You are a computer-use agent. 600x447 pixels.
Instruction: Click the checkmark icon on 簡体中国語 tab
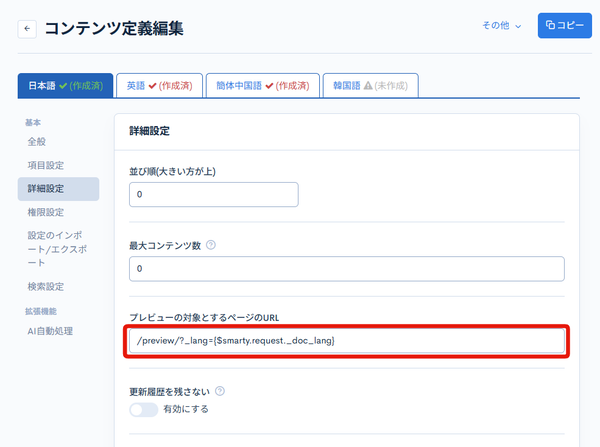(x=269, y=86)
